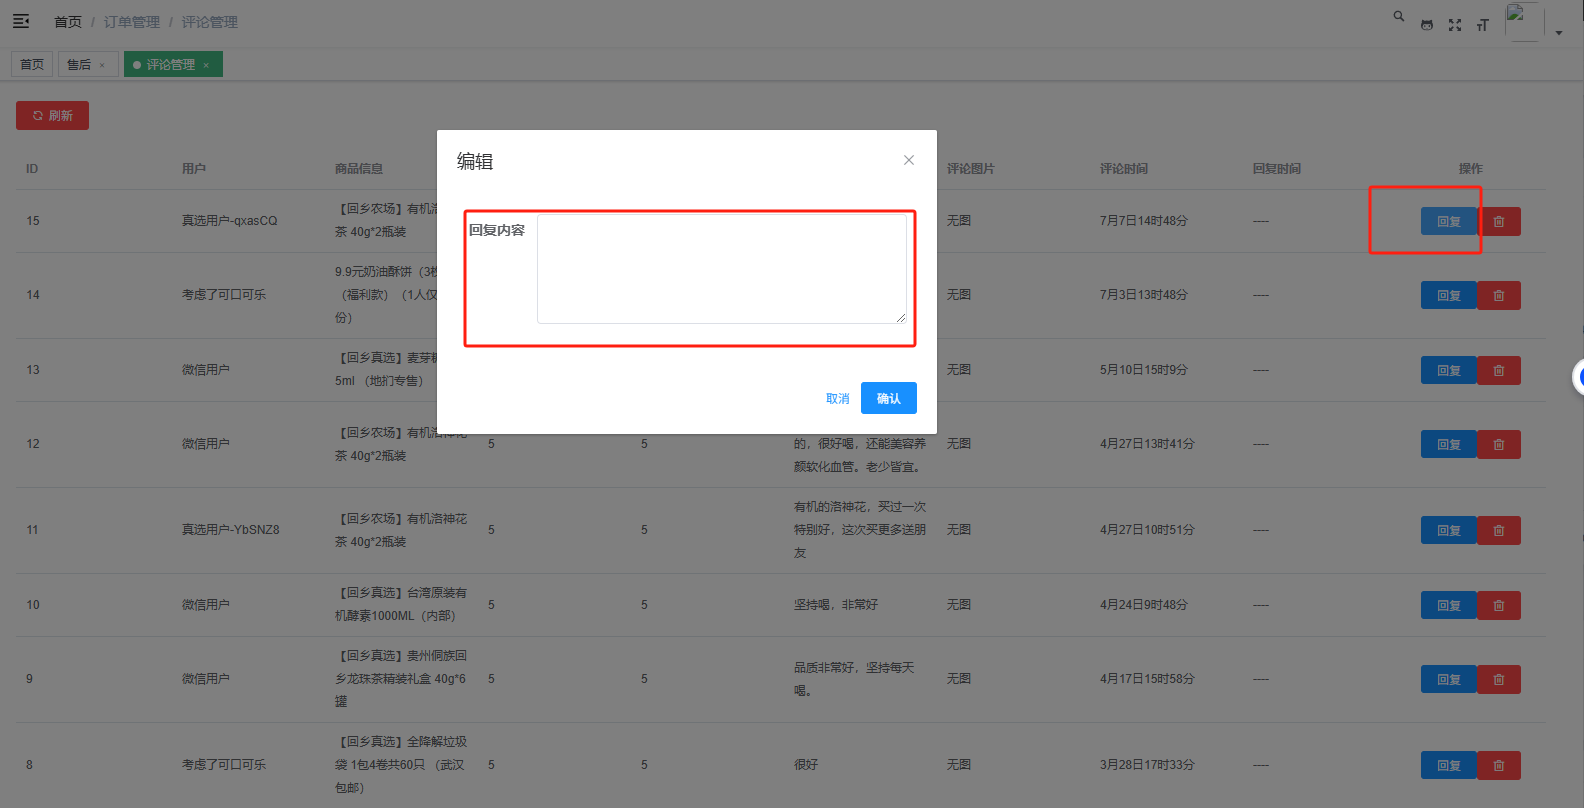
Task: Close the 评论管理 tab
Action: tap(206, 65)
